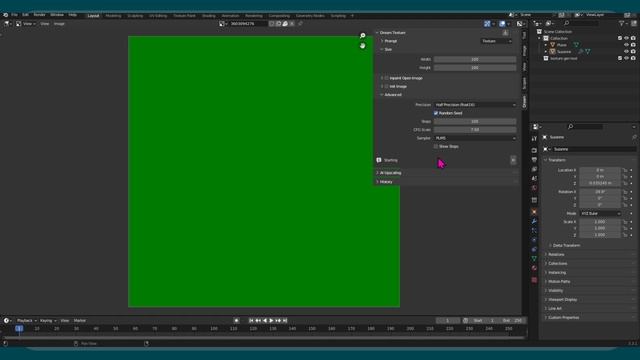Viewport: 640px width, 360px height.
Task: Open the Render properties tab icon
Action: coord(534,150)
